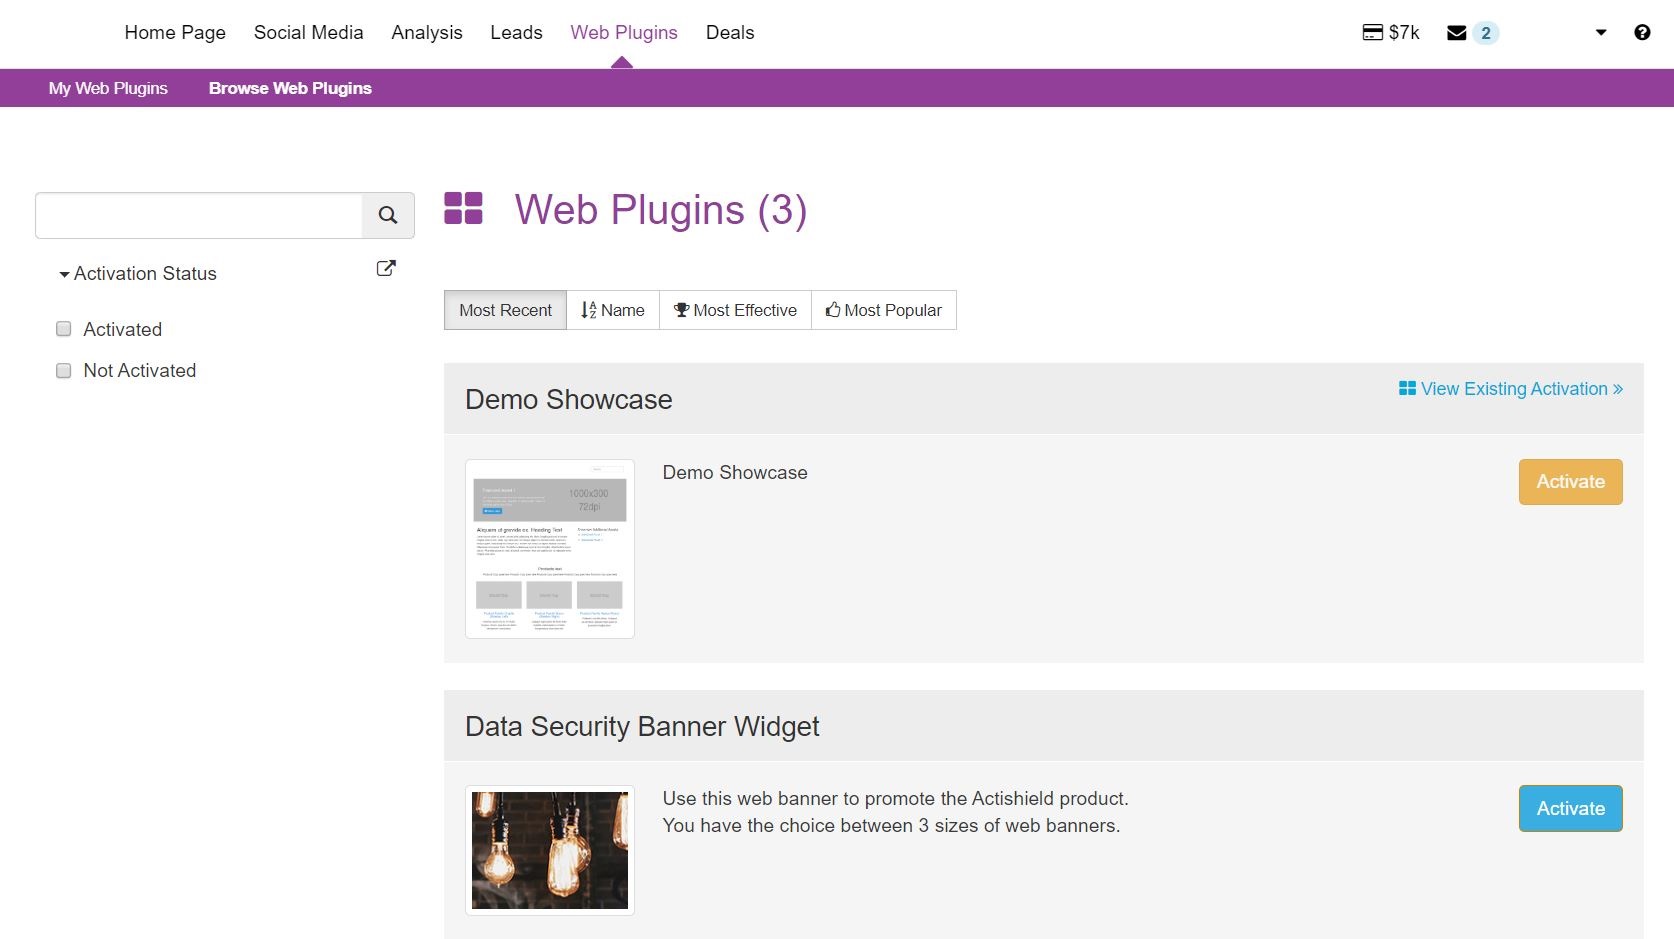
Task: Click the external link icon beside Activation Status
Action: tap(385, 268)
